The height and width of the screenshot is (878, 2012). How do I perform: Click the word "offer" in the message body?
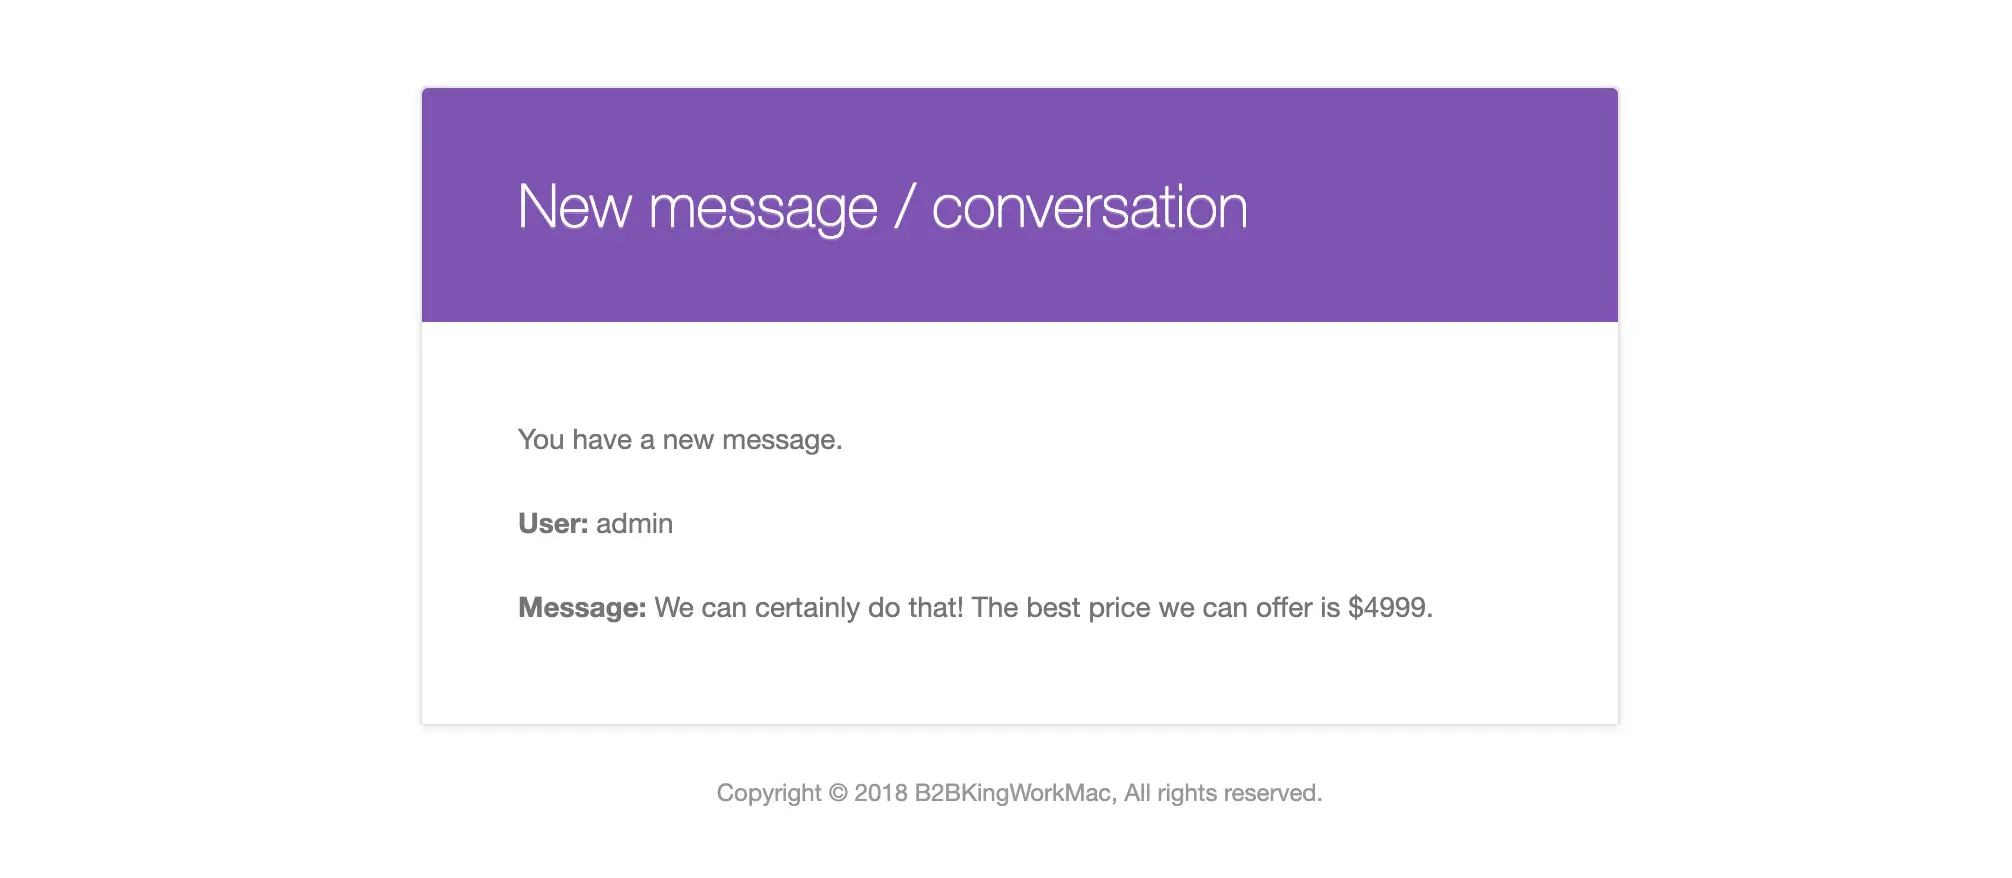point(1284,608)
